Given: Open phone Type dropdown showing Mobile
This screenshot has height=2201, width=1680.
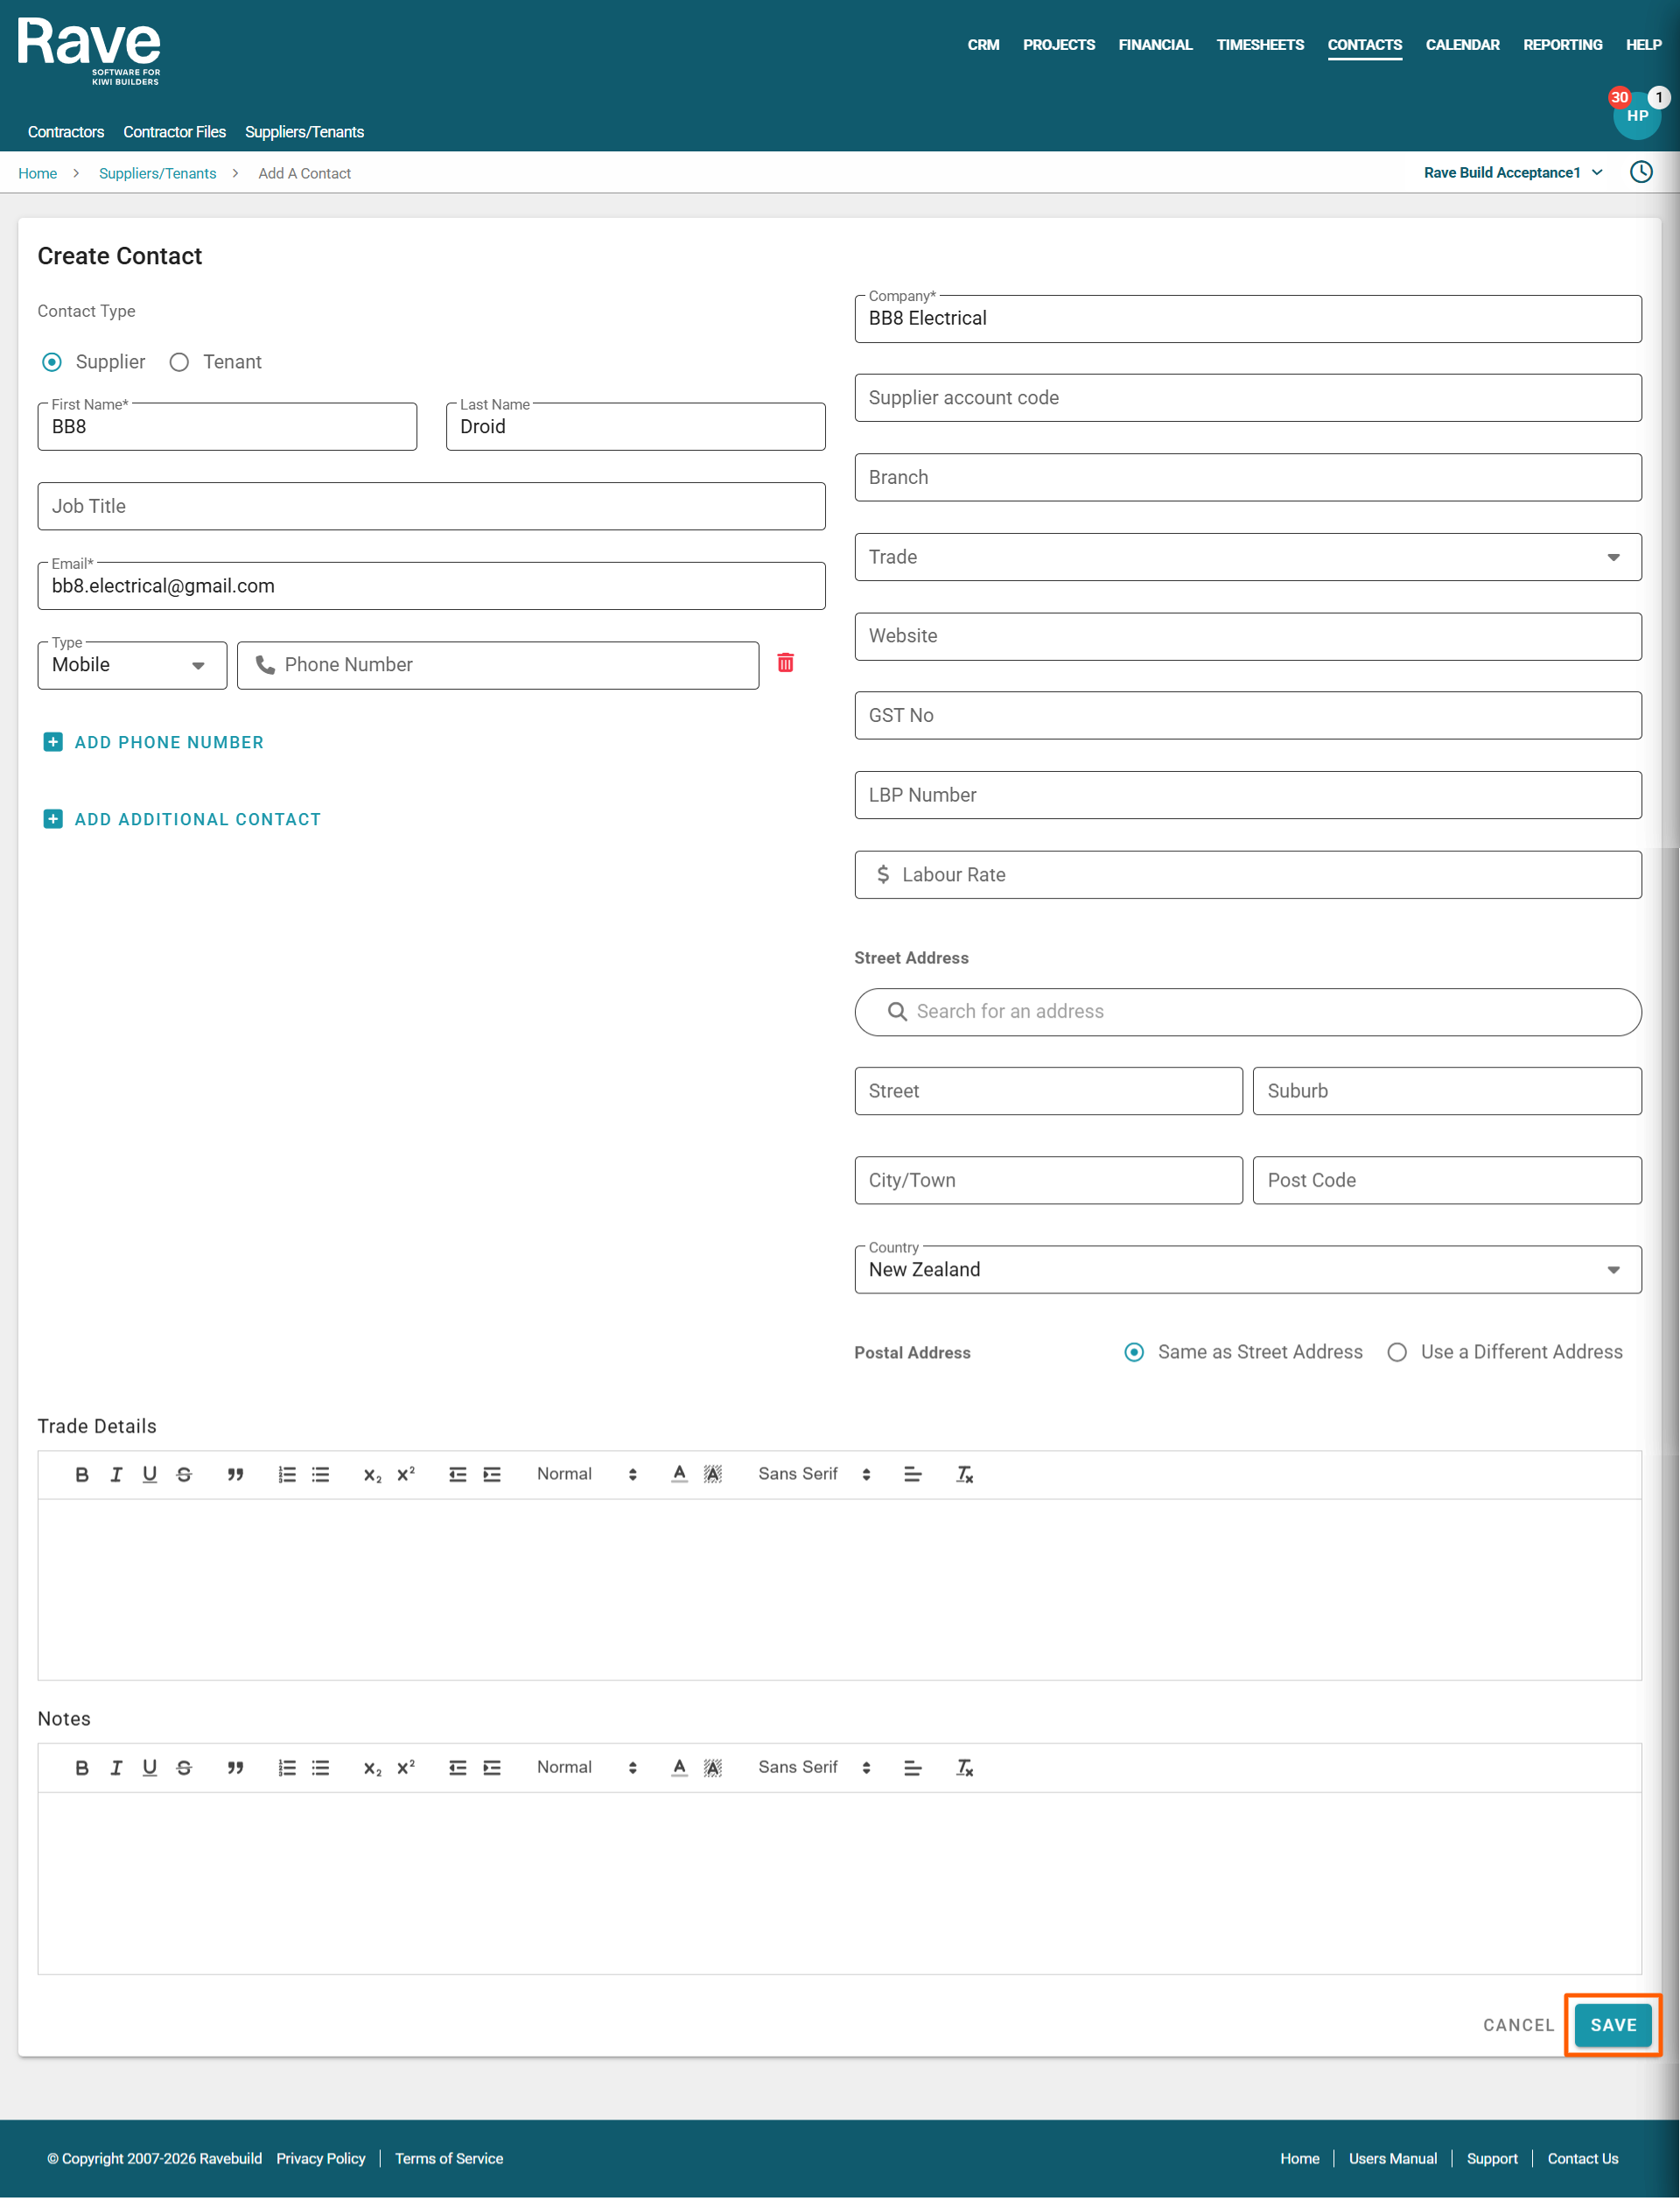Looking at the screenshot, I should point(131,665).
